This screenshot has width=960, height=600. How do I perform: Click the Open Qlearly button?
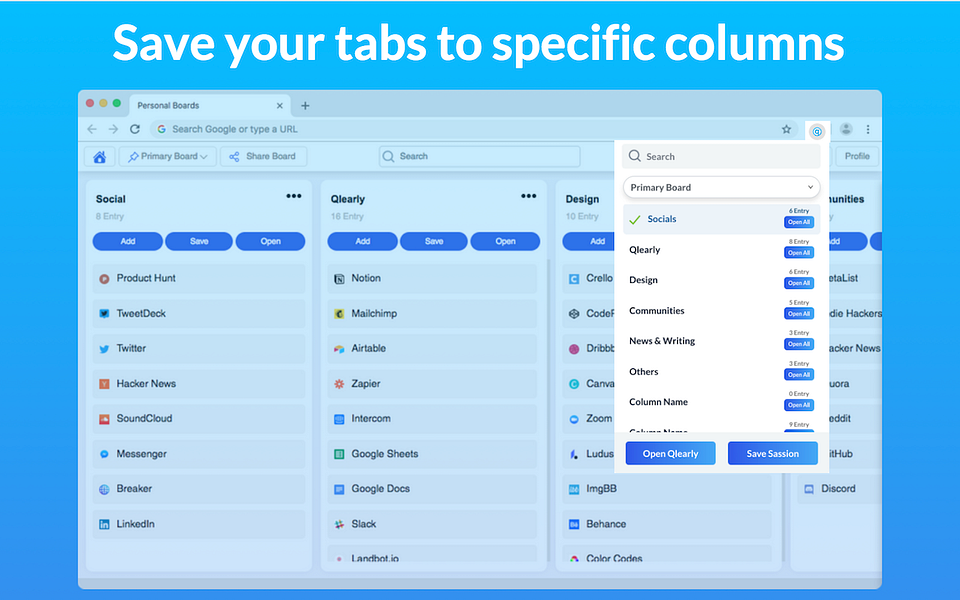pos(670,454)
